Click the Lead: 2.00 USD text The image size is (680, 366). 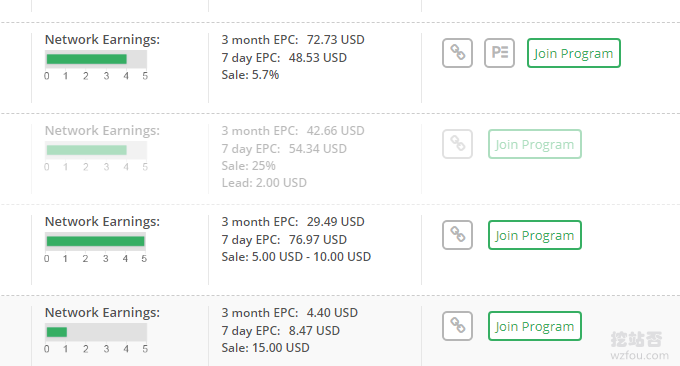coord(264,183)
